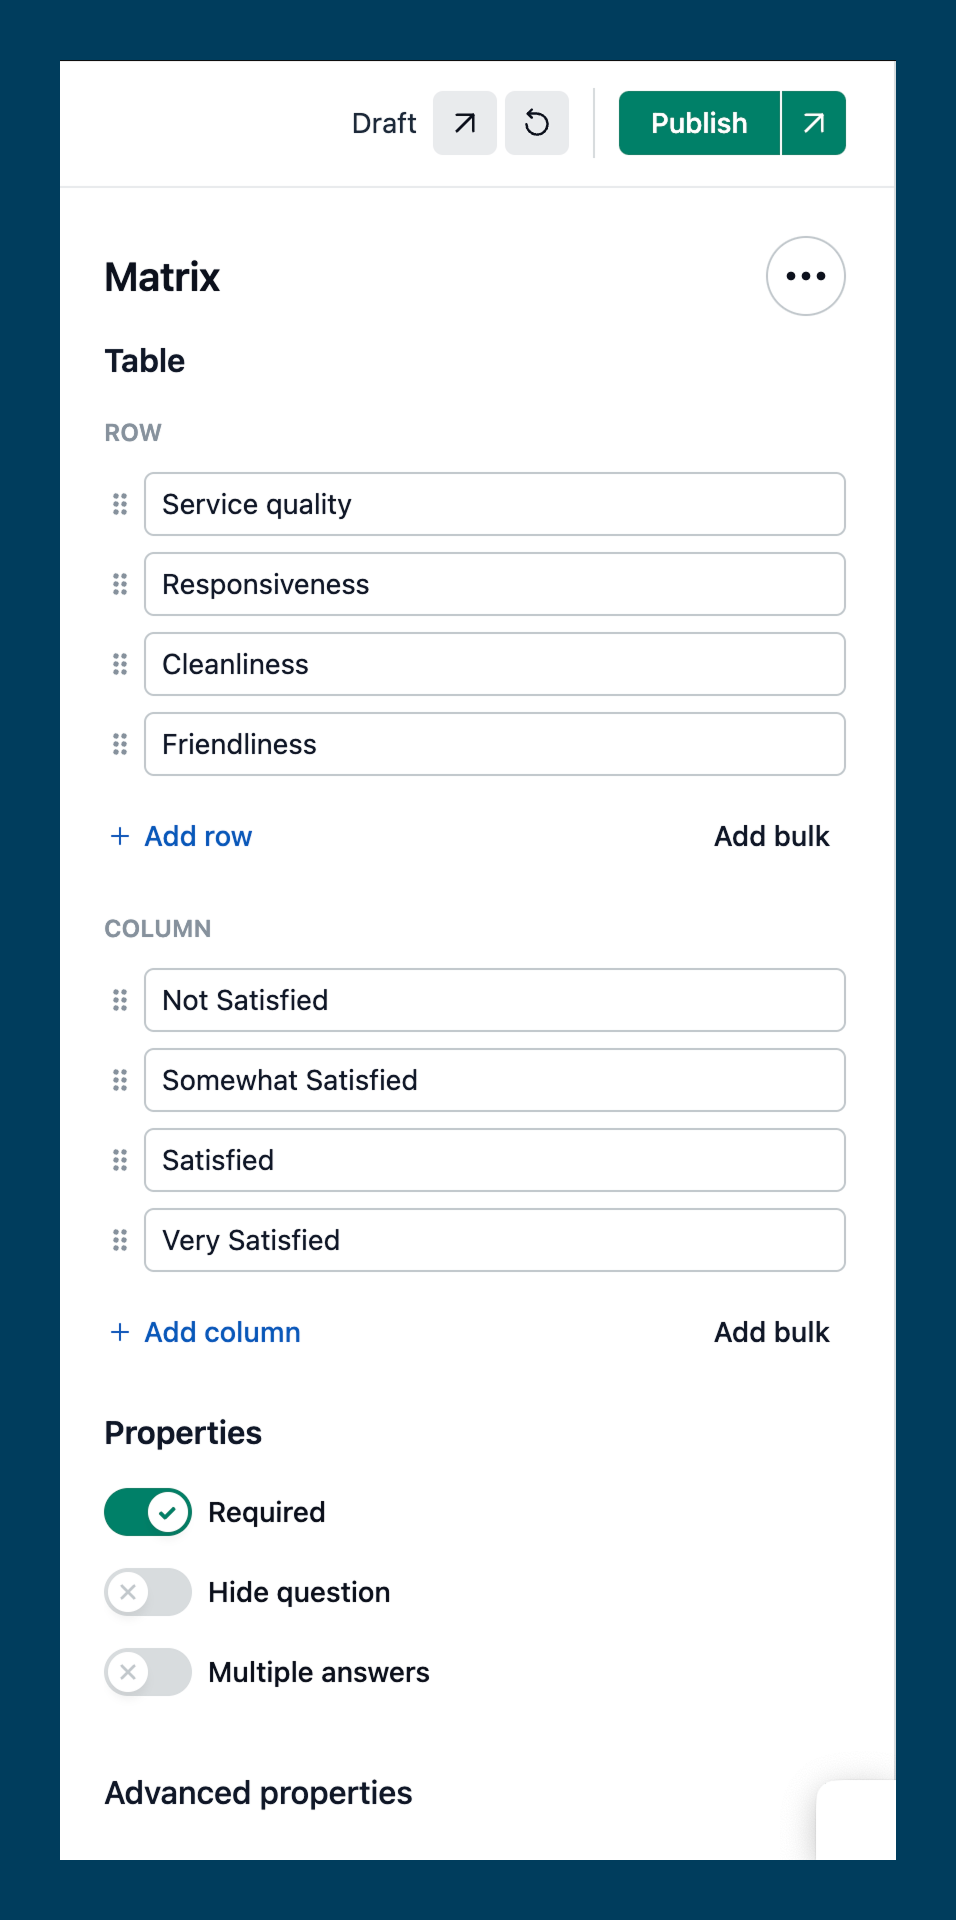Open the draft preview arrow icon
This screenshot has height=1920, width=956.
(x=465, y=123)
